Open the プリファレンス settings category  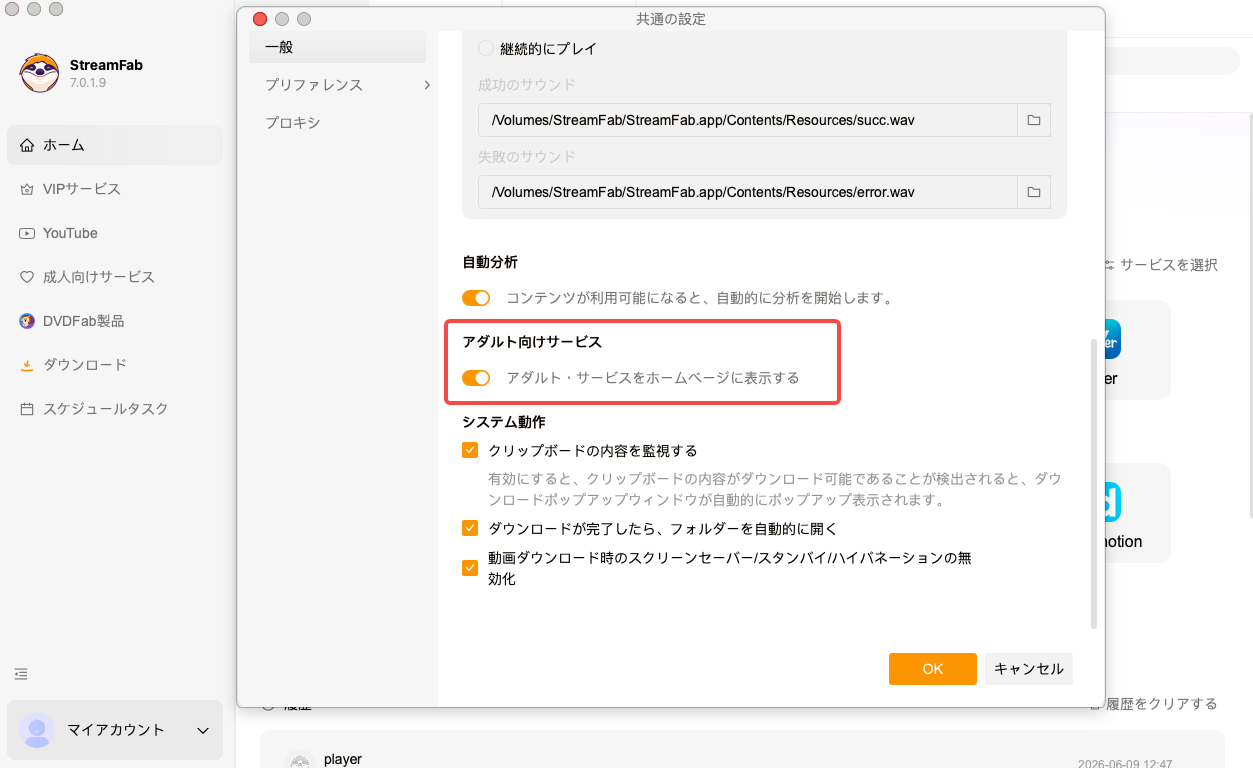pos(337,85)
